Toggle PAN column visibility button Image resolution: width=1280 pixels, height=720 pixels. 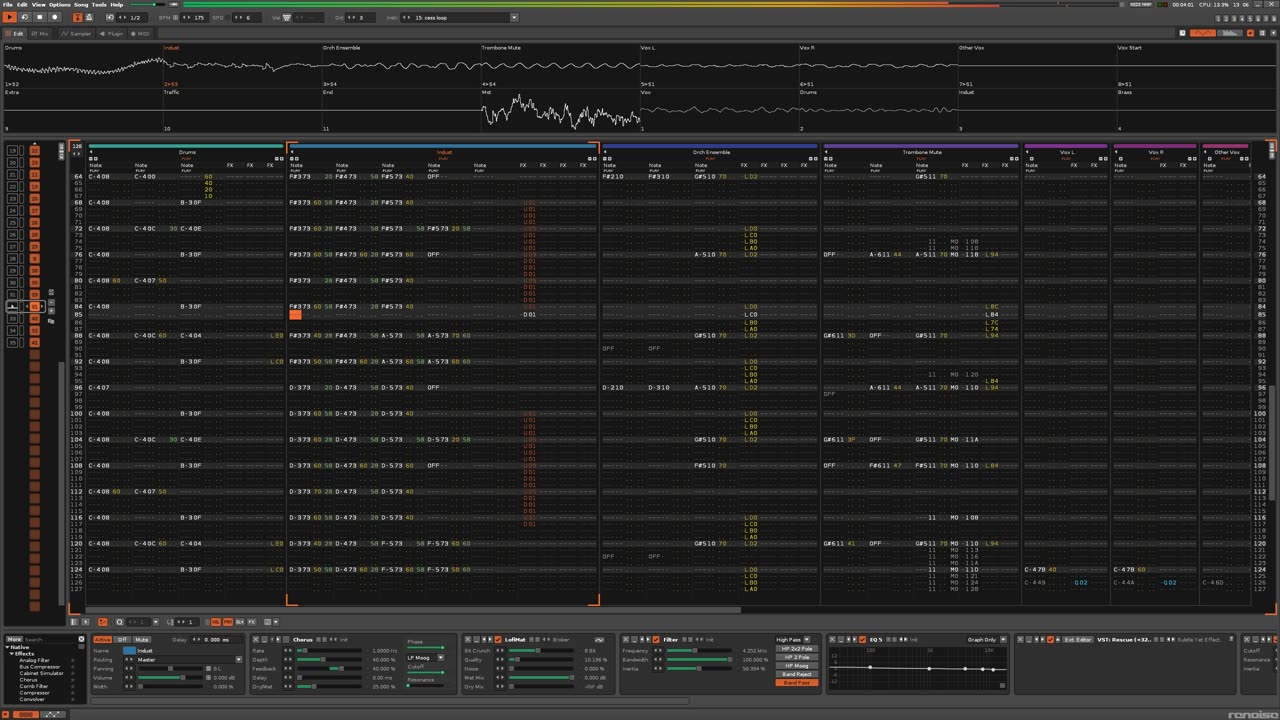(228, 622)
